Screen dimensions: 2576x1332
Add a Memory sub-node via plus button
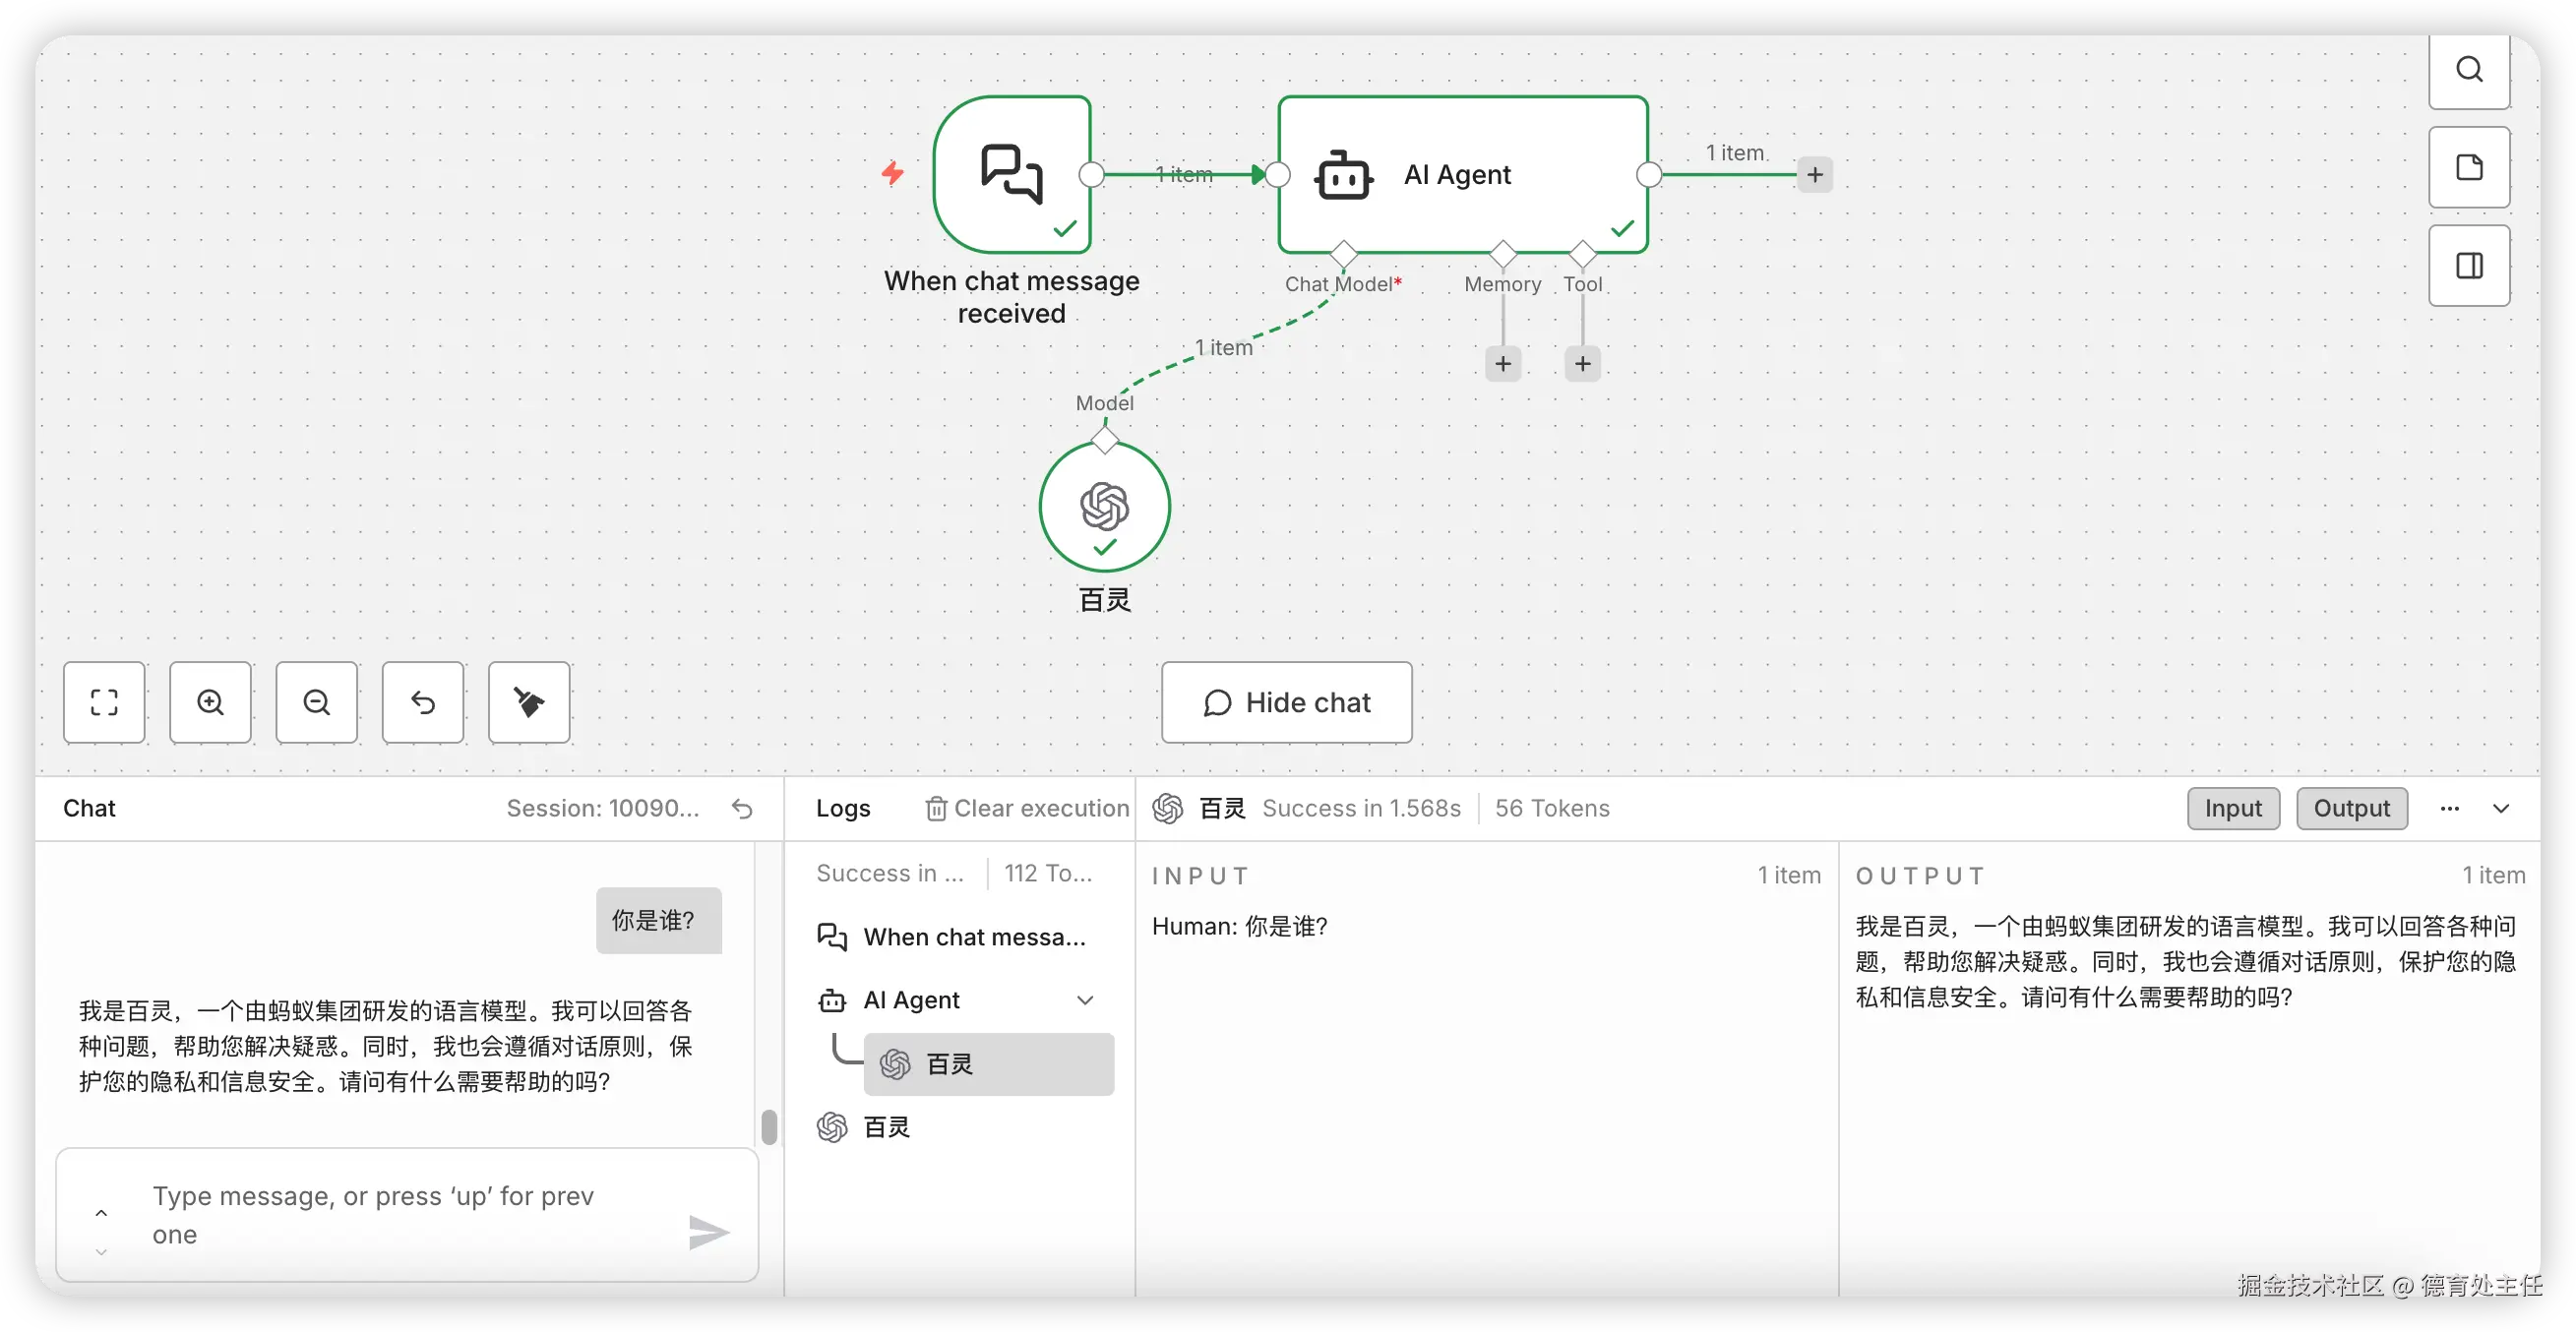tap(1502, 364)
